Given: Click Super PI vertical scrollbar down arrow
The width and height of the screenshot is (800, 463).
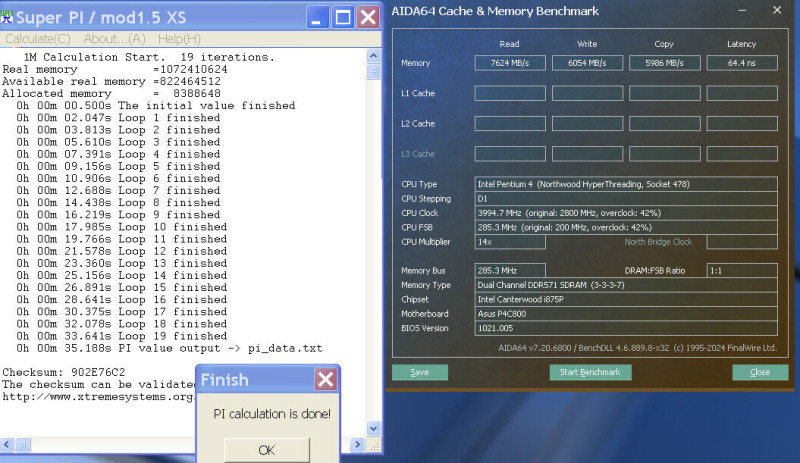Looking at the screenshot, I should click(x=373, y=428).
